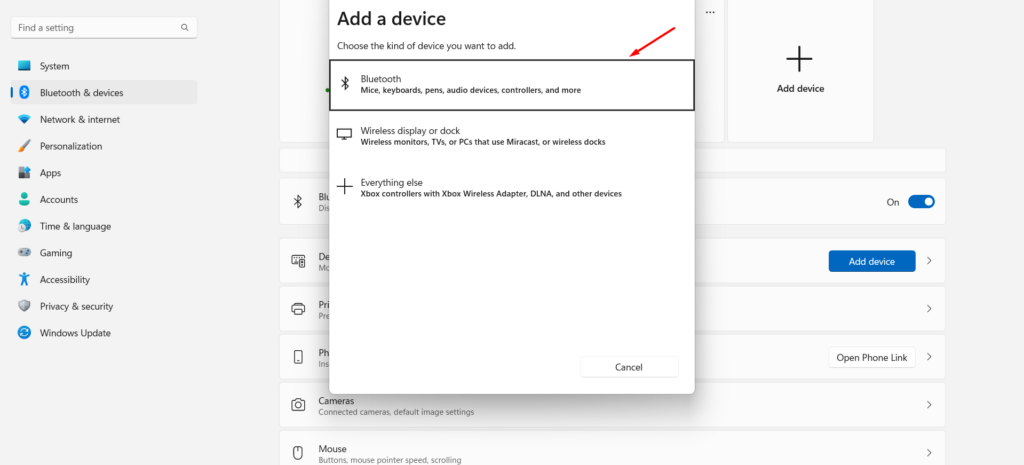Click the blue Add device button
1024x465 pixels.
pos(871,261)
